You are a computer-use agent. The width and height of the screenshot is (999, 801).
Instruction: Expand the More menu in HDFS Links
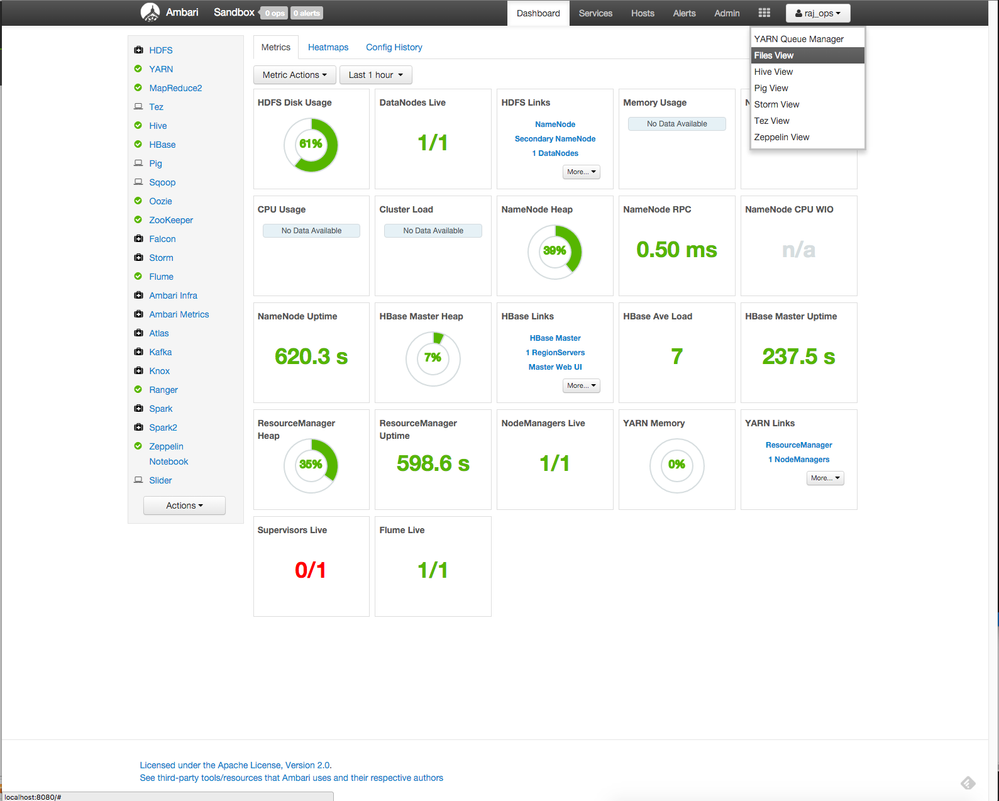(x=582, y=171)
